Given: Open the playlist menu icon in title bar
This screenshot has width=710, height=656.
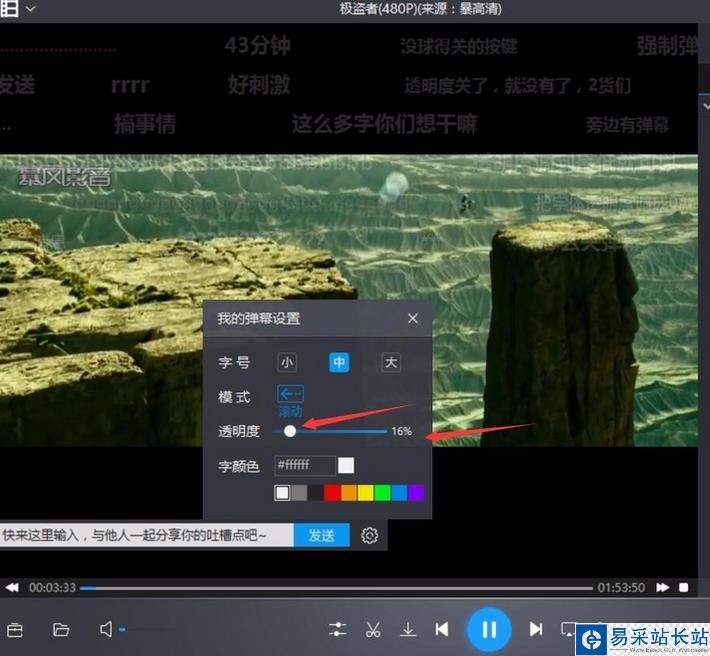Looking at the screenshot, I should [x=9, y=8].
